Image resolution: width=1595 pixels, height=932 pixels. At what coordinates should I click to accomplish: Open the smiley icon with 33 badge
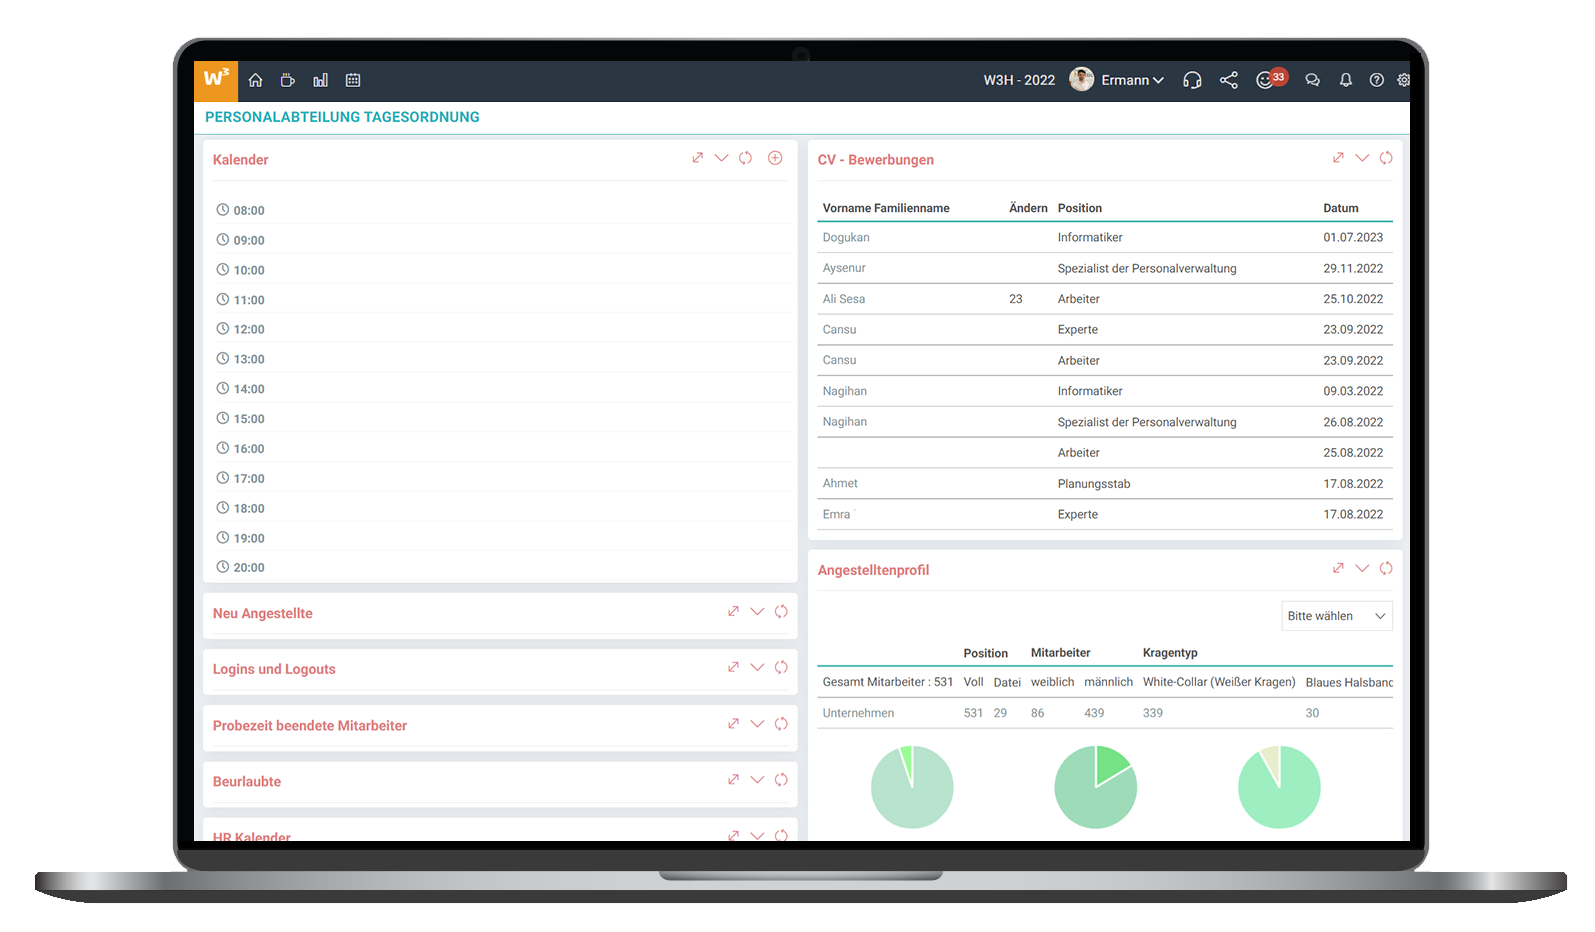1270,79
